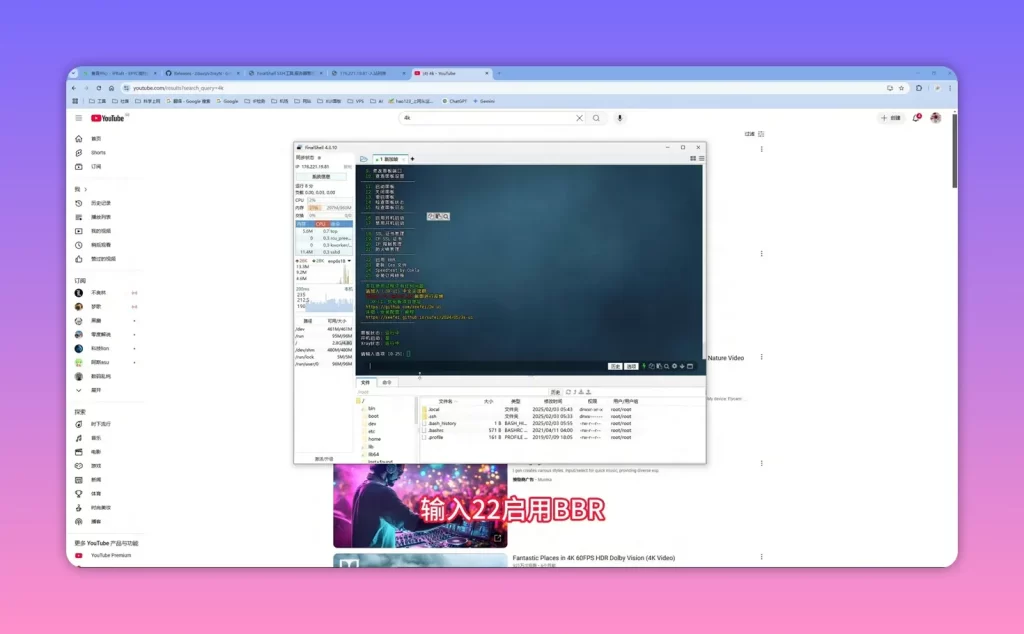Viewport: 1024px width, 634px height.
Task: Click the magnifier search icon in terminal toolbar
Action: tap(666, 366)
